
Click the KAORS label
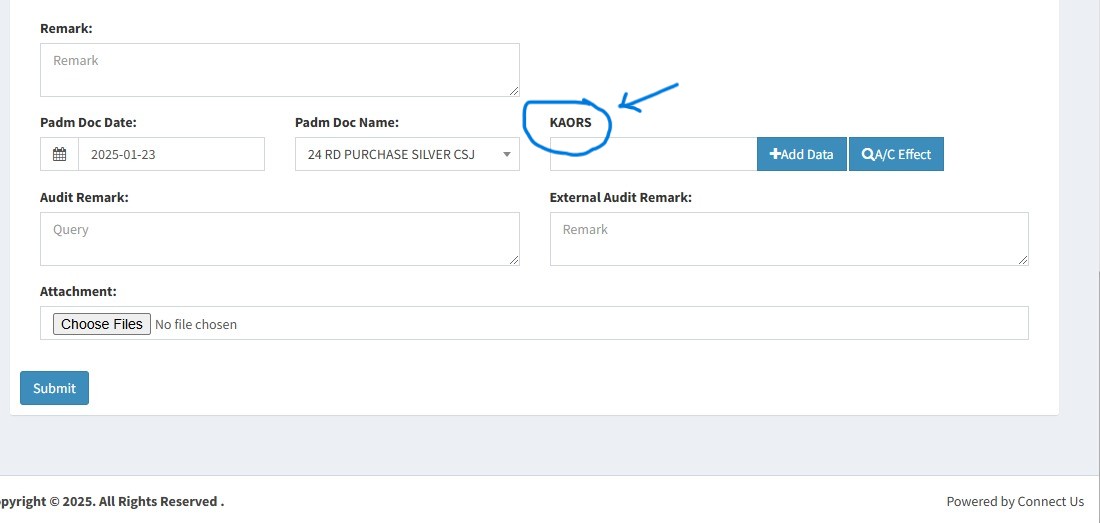pyautogui.click(x=570, y=123)
